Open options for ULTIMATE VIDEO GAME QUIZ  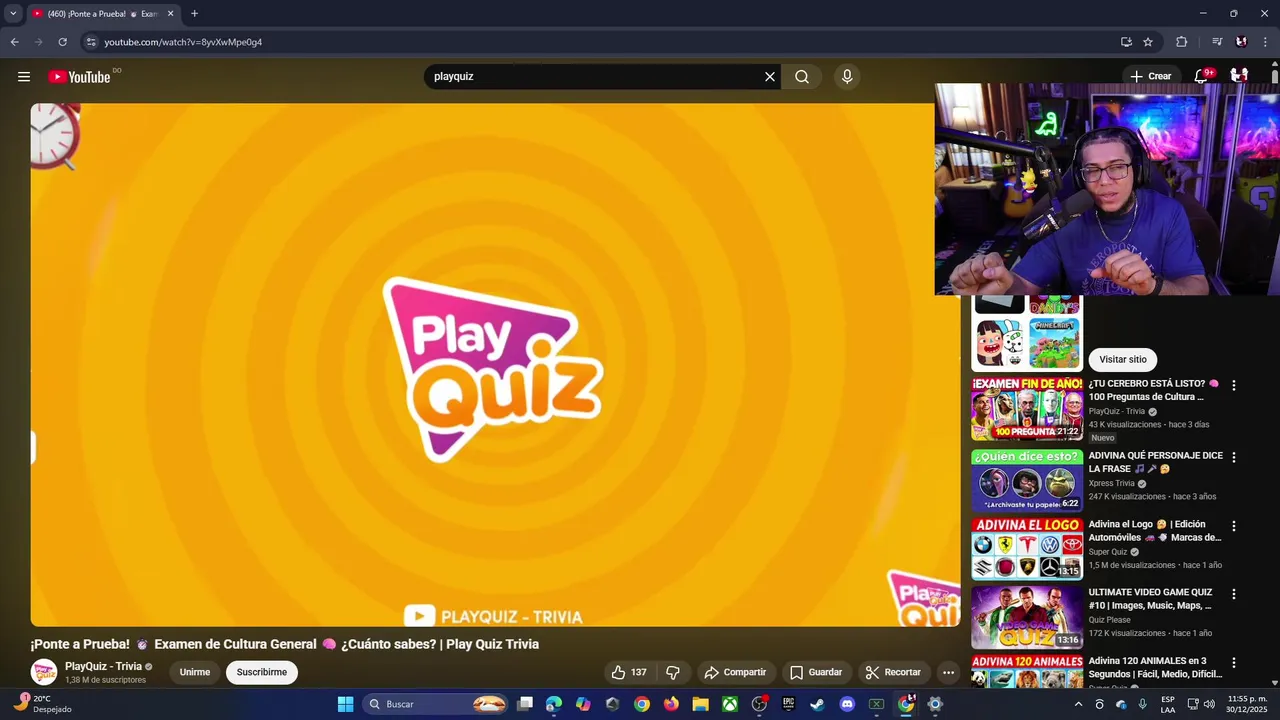pyautogui.click(x=1233, y=594)
